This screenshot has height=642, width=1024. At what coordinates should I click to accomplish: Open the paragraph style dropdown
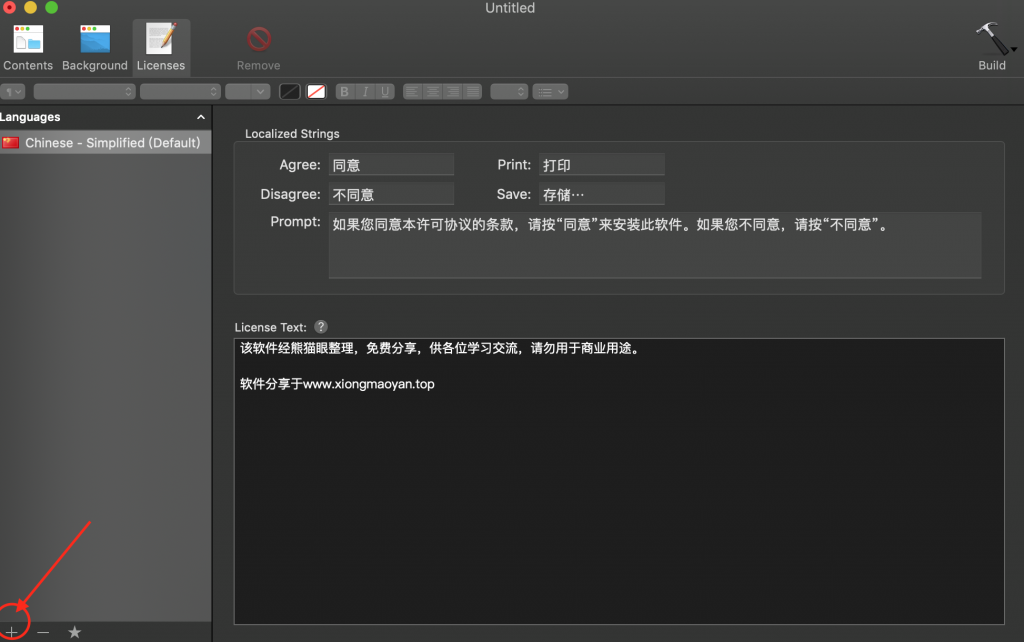[13, 91]
